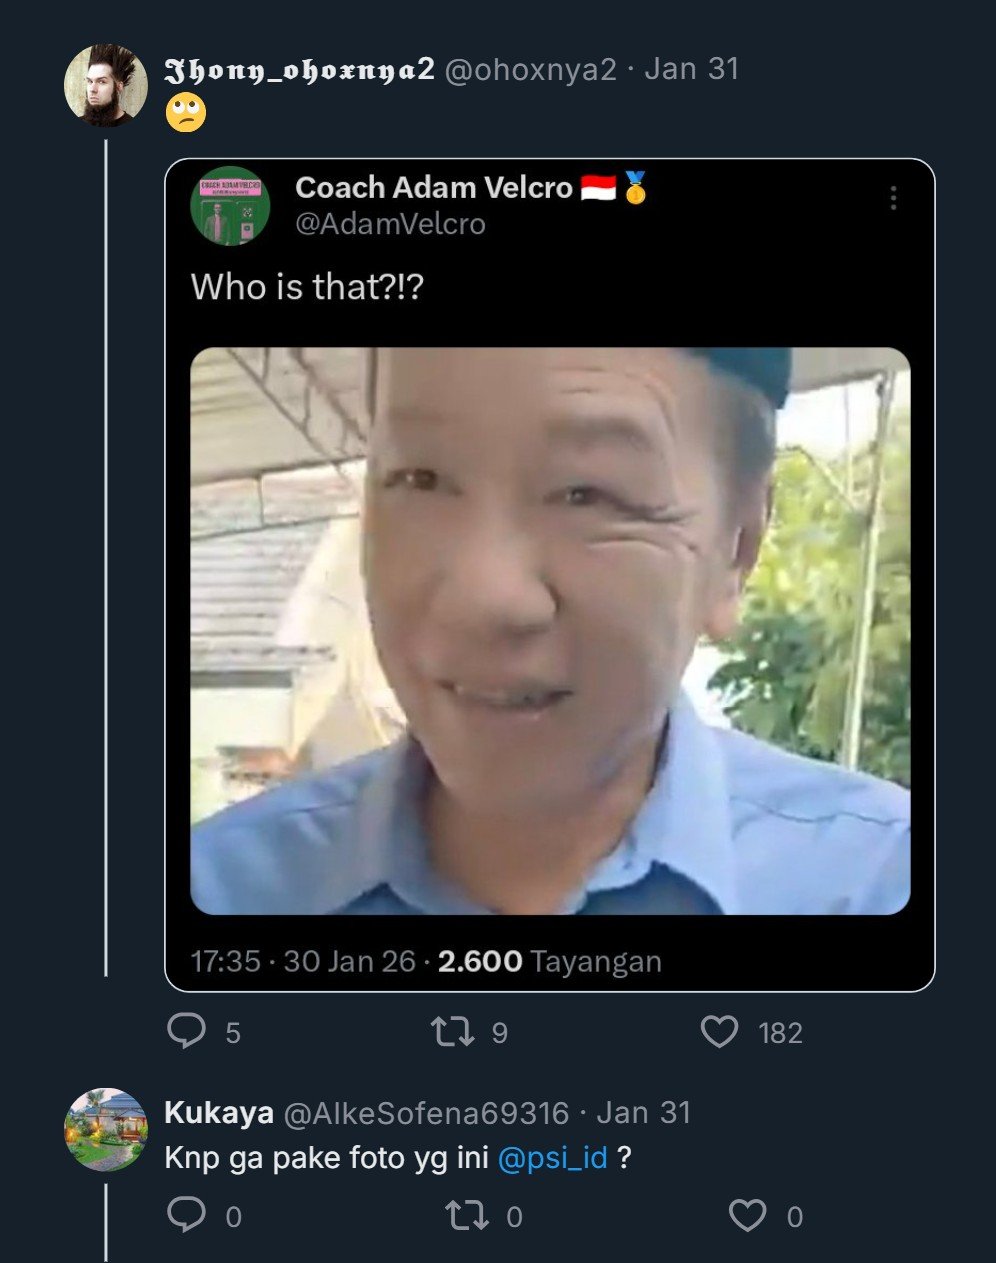Retweet Kukaya's reply

(465, 1215)
